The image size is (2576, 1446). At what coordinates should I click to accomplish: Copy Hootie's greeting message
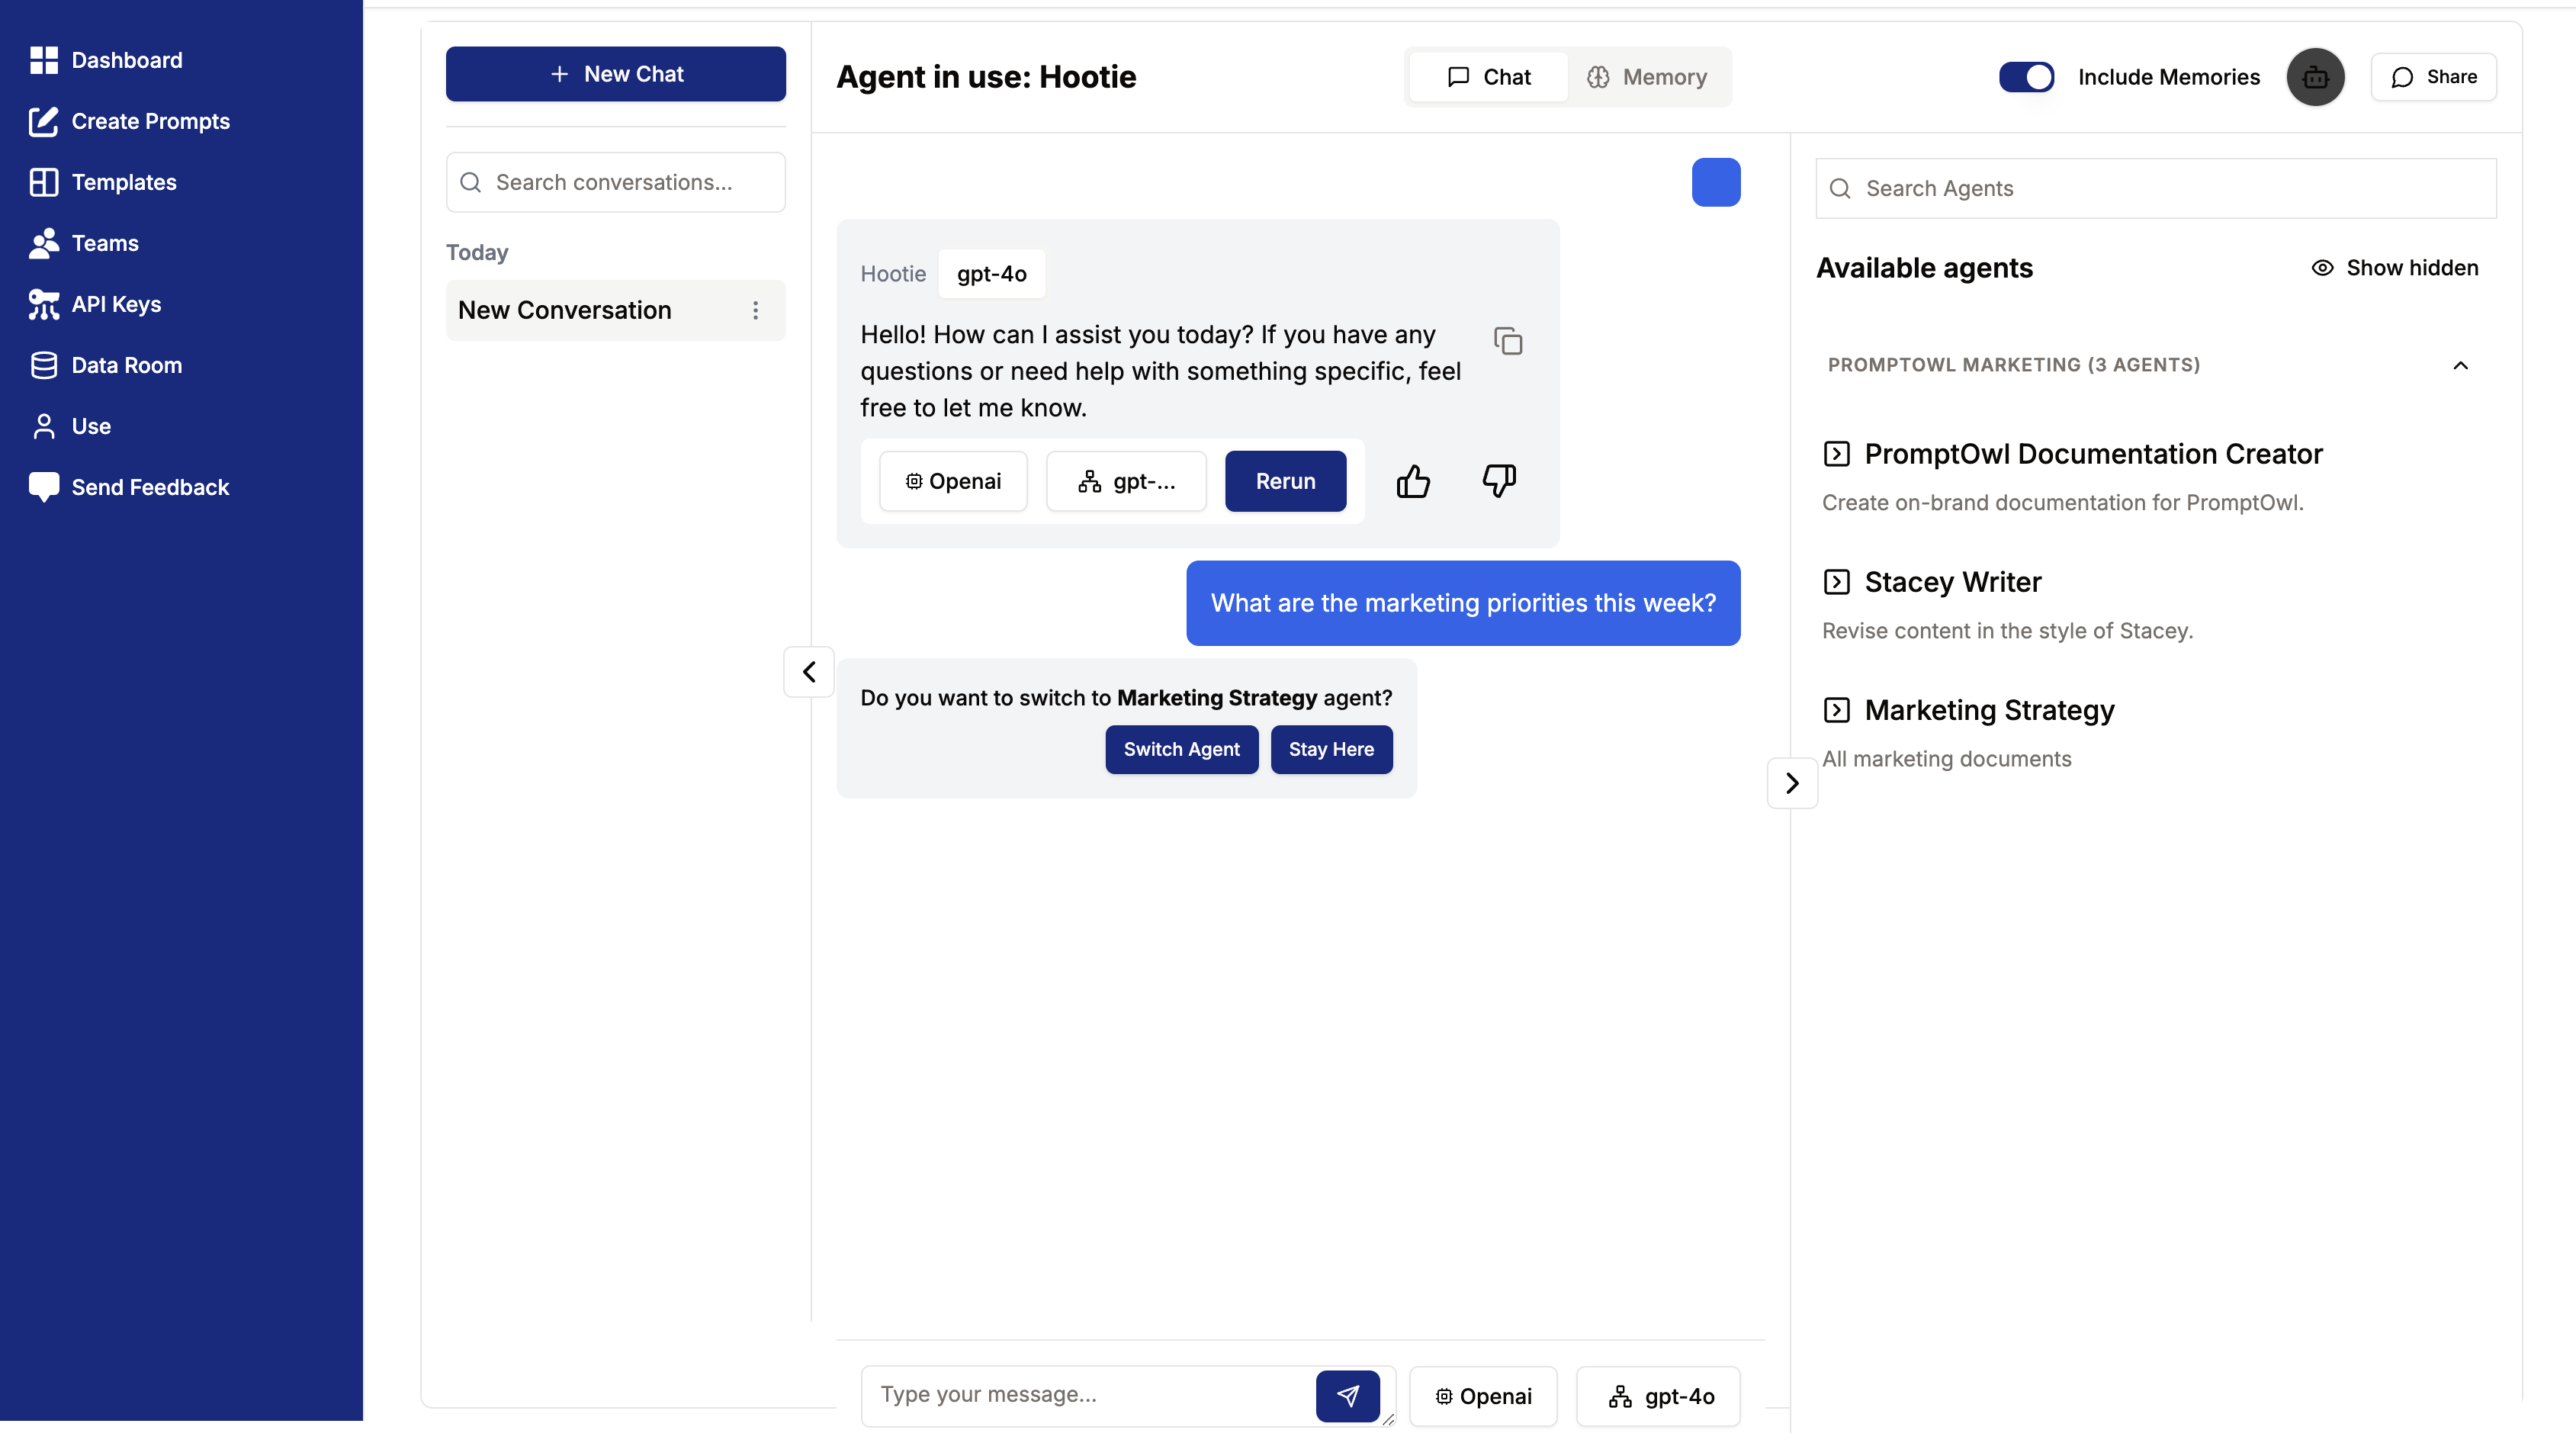point(1507,341)
